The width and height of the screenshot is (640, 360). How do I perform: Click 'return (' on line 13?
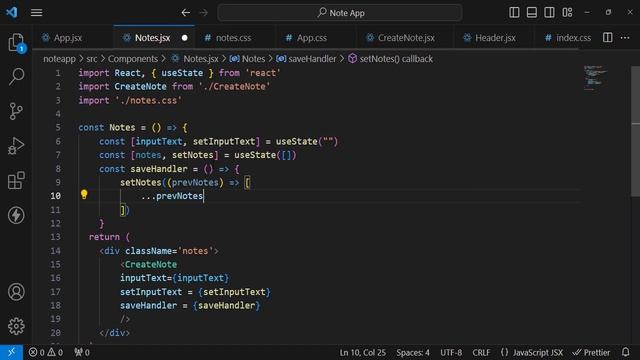tap(109, 237)
